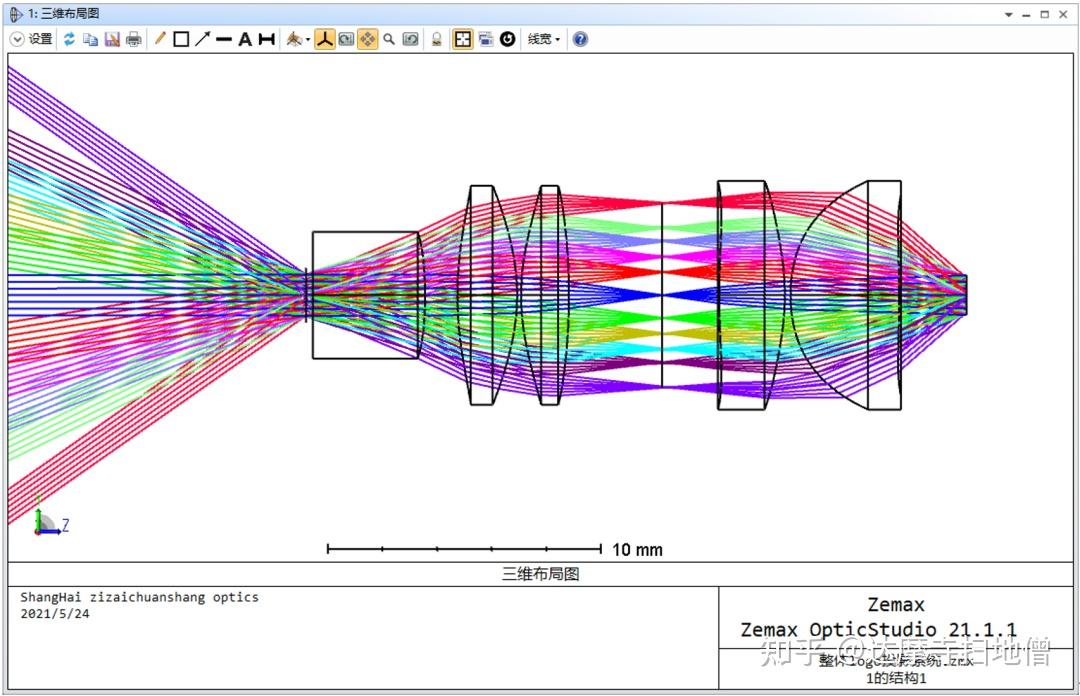1080x696 pixels.
Task: Toggle the rotate view mode
Action: [x=344, y=39]
